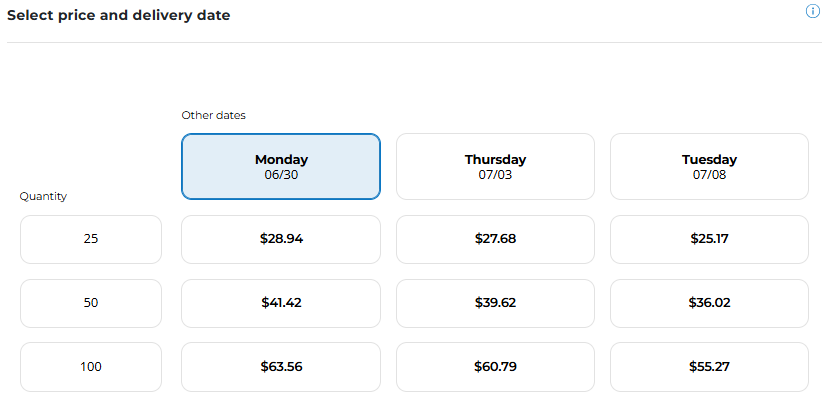
Task: Choose quantity 25
Action: 91,239
